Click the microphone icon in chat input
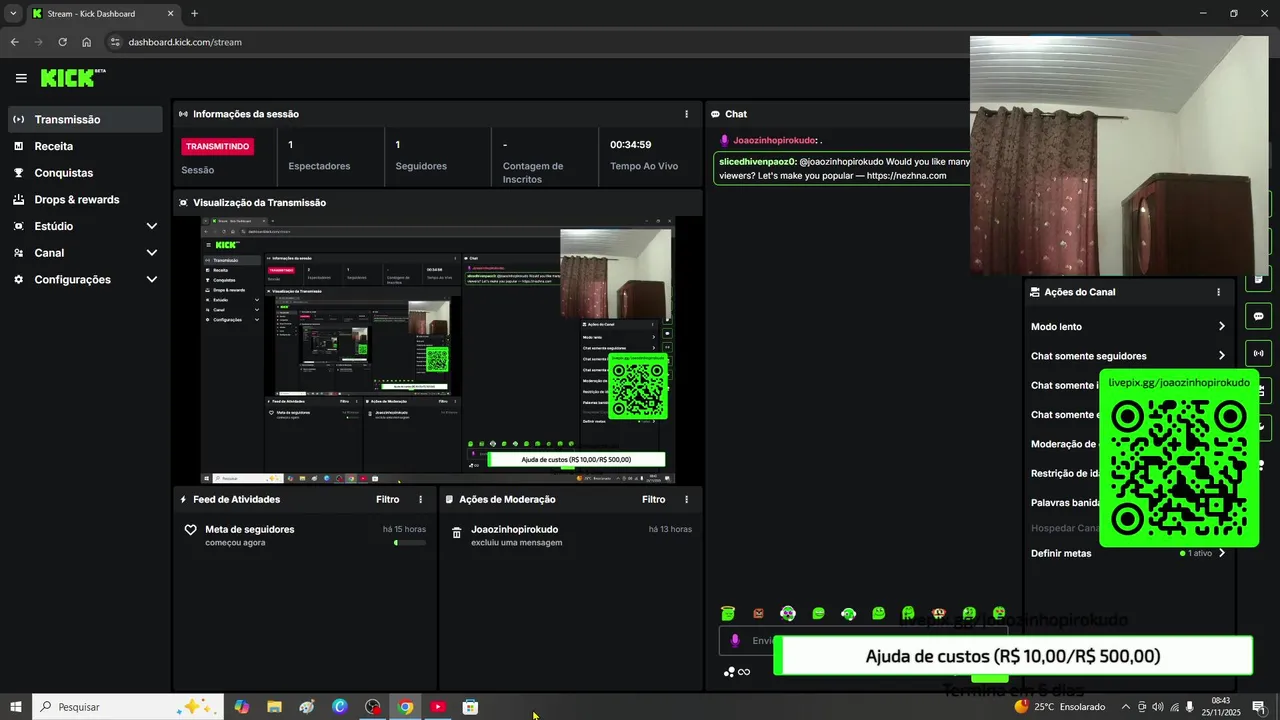This screenshot has height=720, width=1280. point(735,641)
